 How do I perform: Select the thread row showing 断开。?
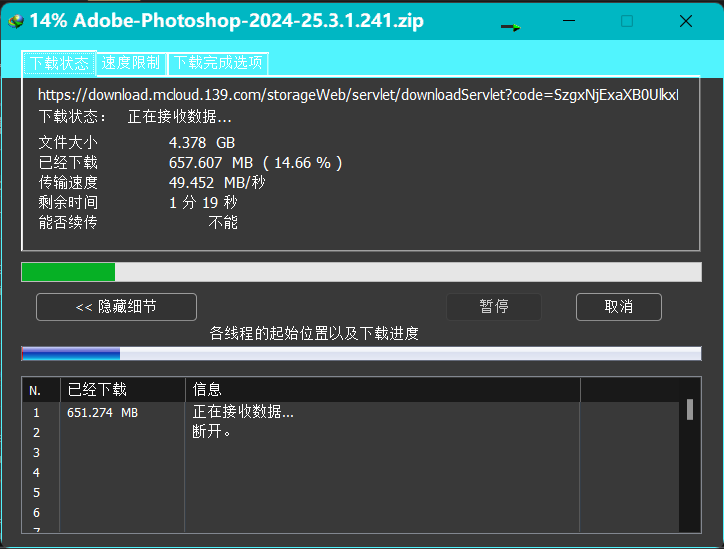(351, 432)
